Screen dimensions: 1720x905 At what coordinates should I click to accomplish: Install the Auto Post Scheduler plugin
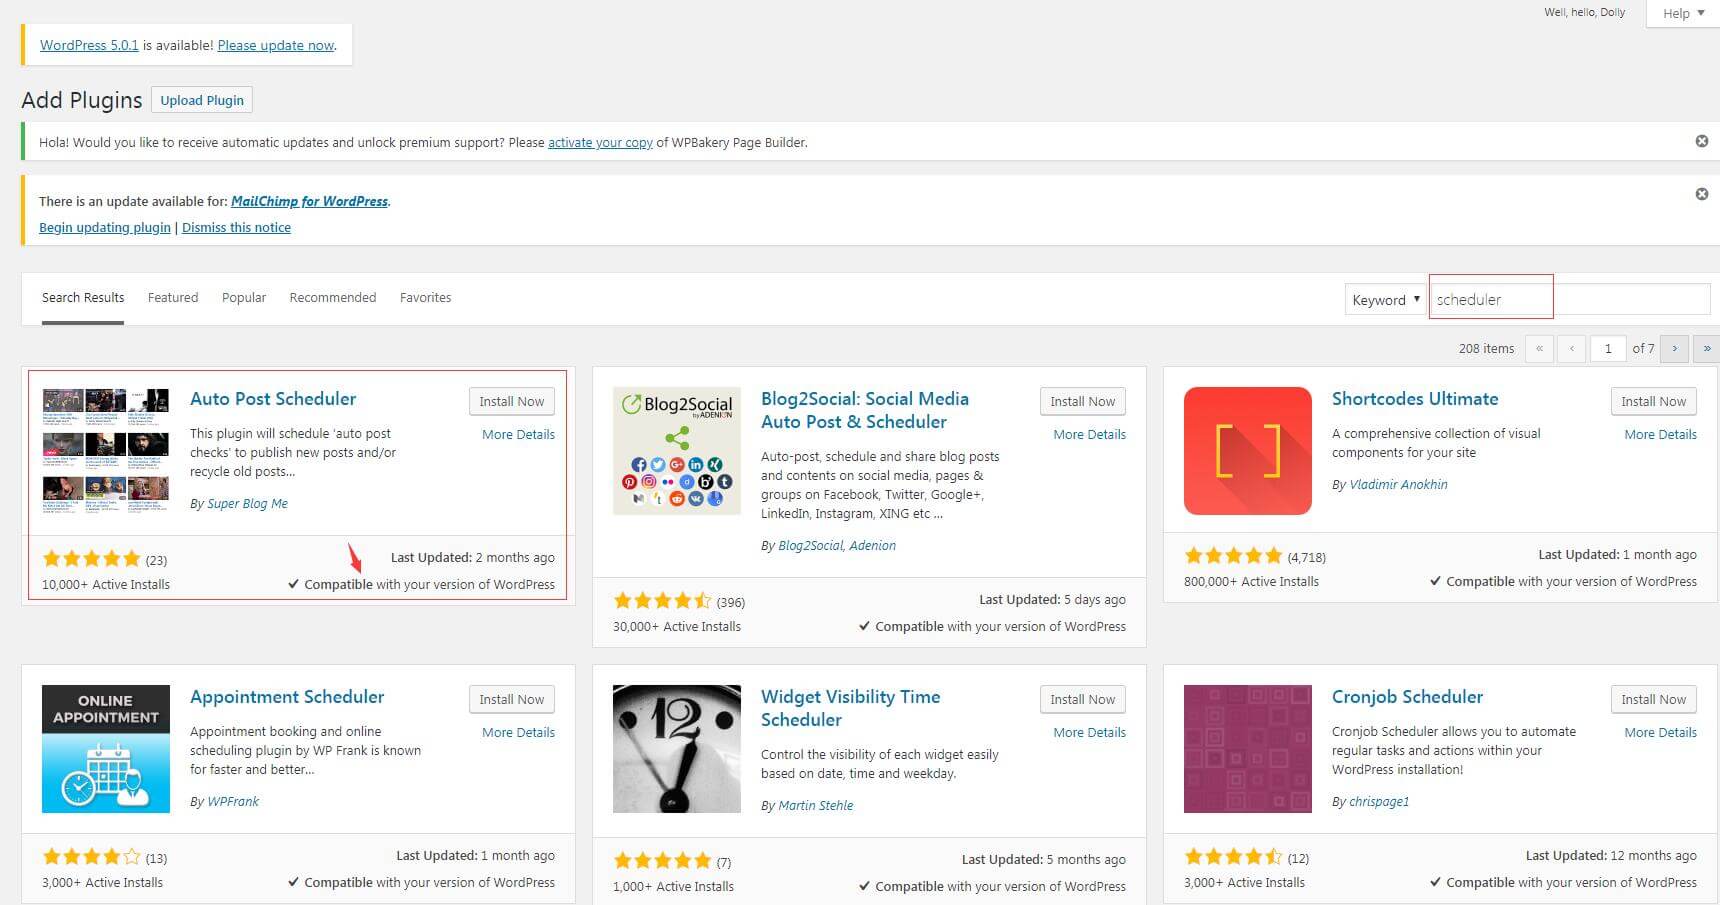(x=511, y=401)
